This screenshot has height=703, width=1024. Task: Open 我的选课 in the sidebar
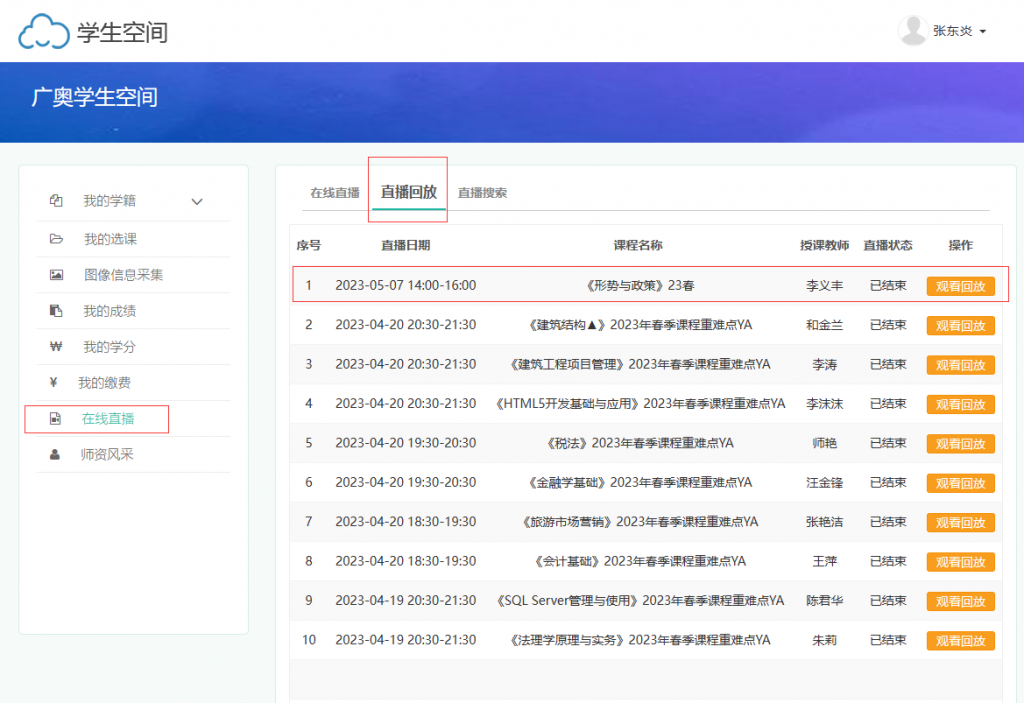[110, 239]
